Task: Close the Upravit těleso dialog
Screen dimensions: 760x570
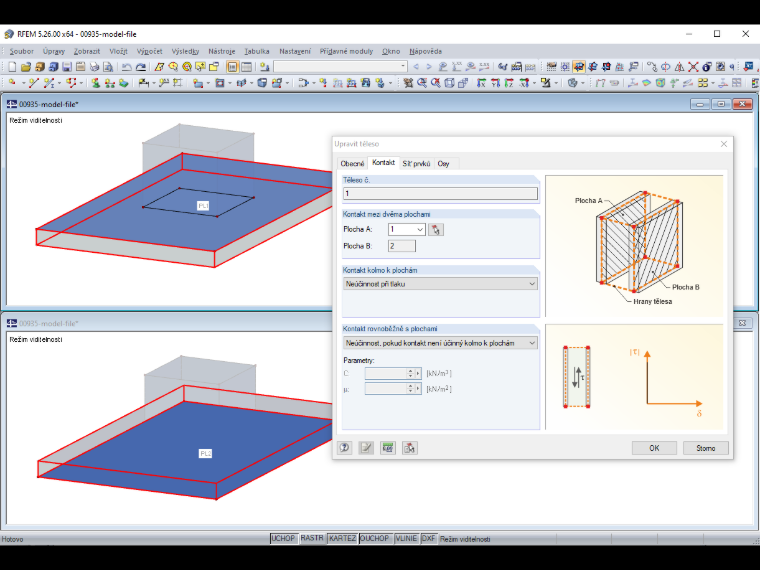Action: [x=724, y=144]
